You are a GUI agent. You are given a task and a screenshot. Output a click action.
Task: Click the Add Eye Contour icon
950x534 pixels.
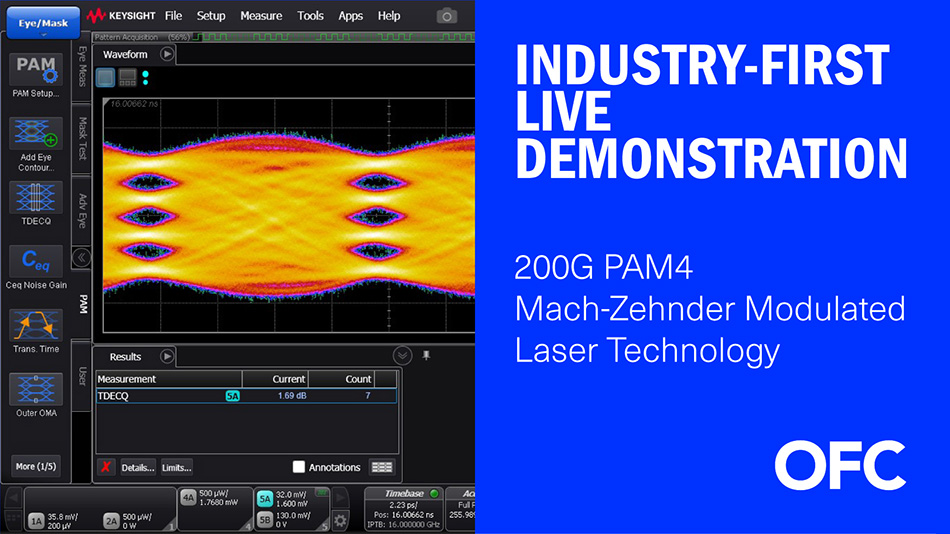(x=36, y=134)
